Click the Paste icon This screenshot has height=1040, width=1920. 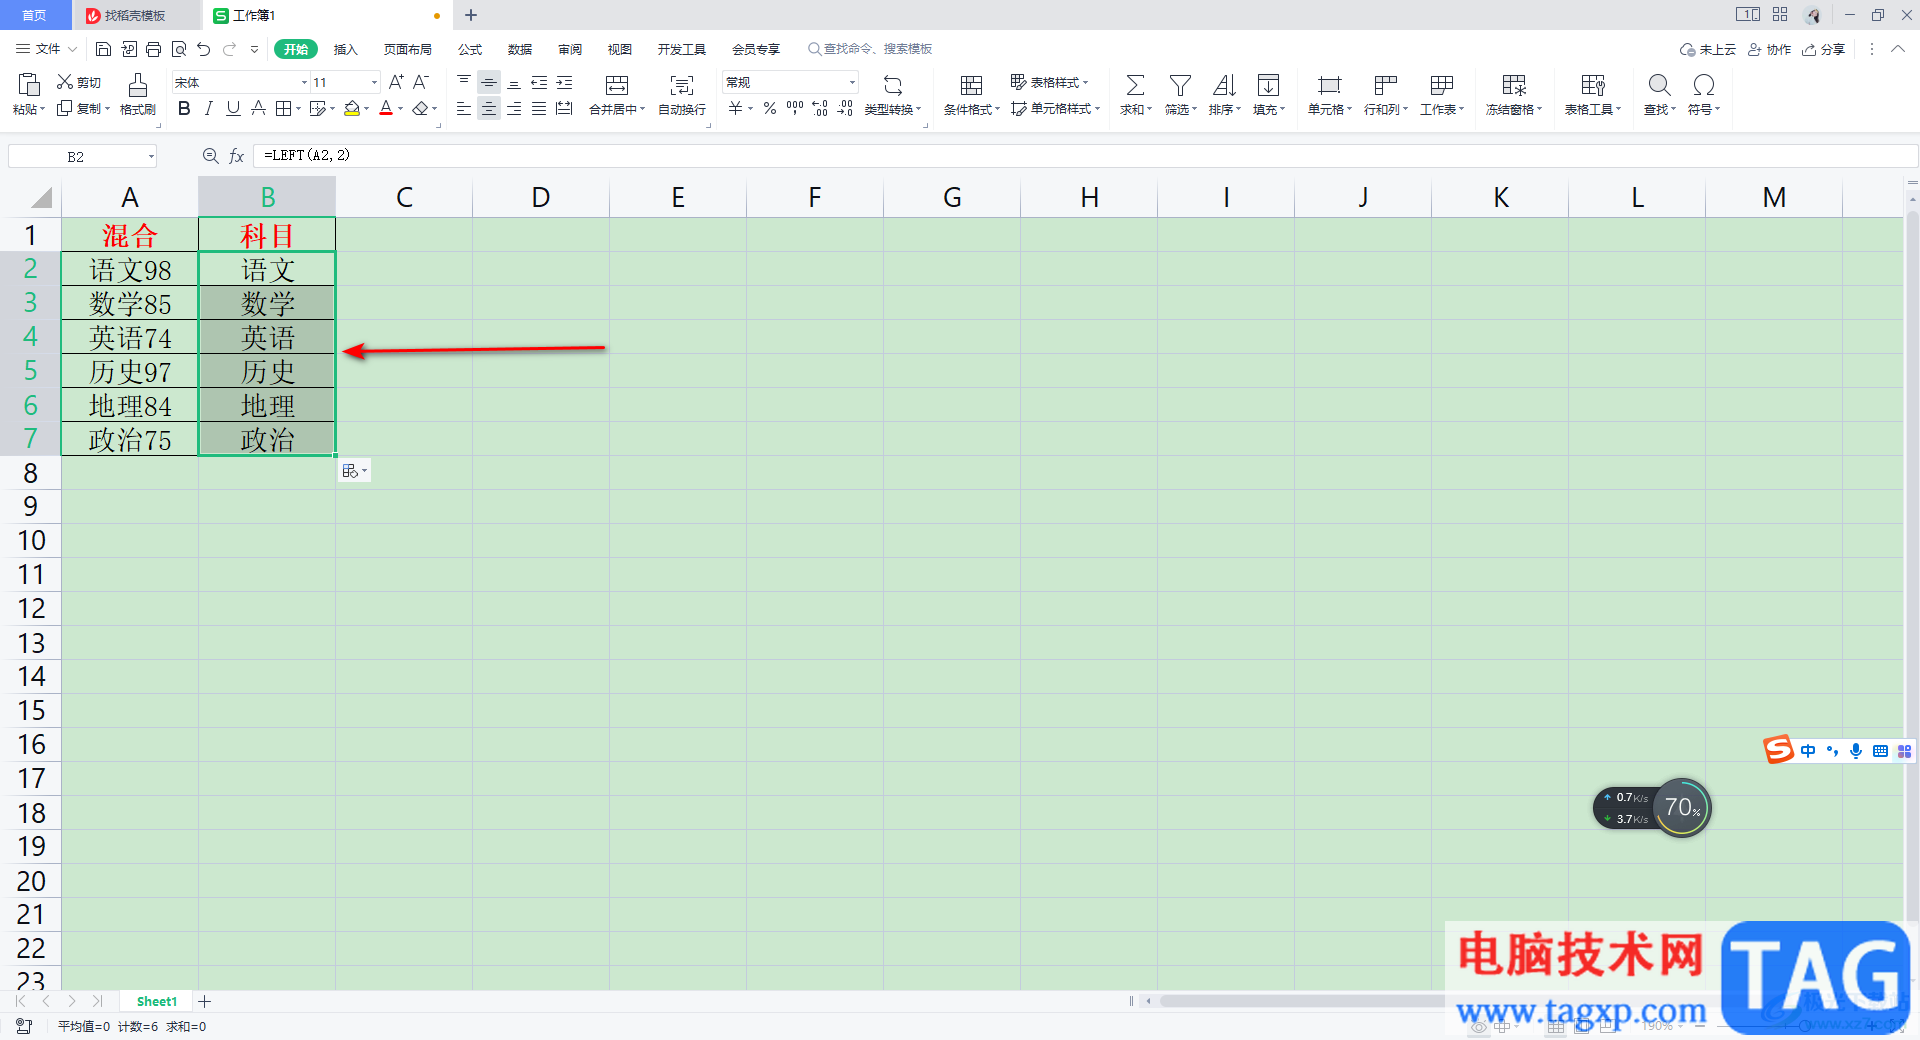tap(28, 84)
